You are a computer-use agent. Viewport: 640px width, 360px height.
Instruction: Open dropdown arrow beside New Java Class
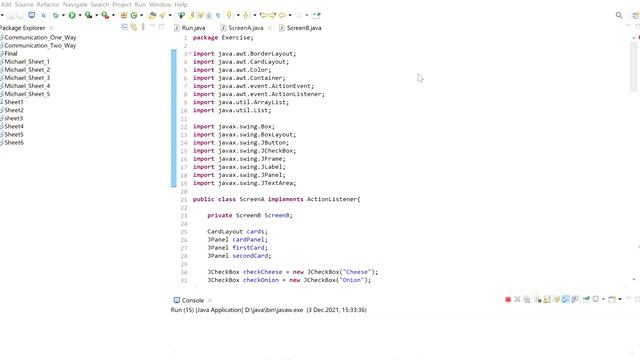click(142, 15)
